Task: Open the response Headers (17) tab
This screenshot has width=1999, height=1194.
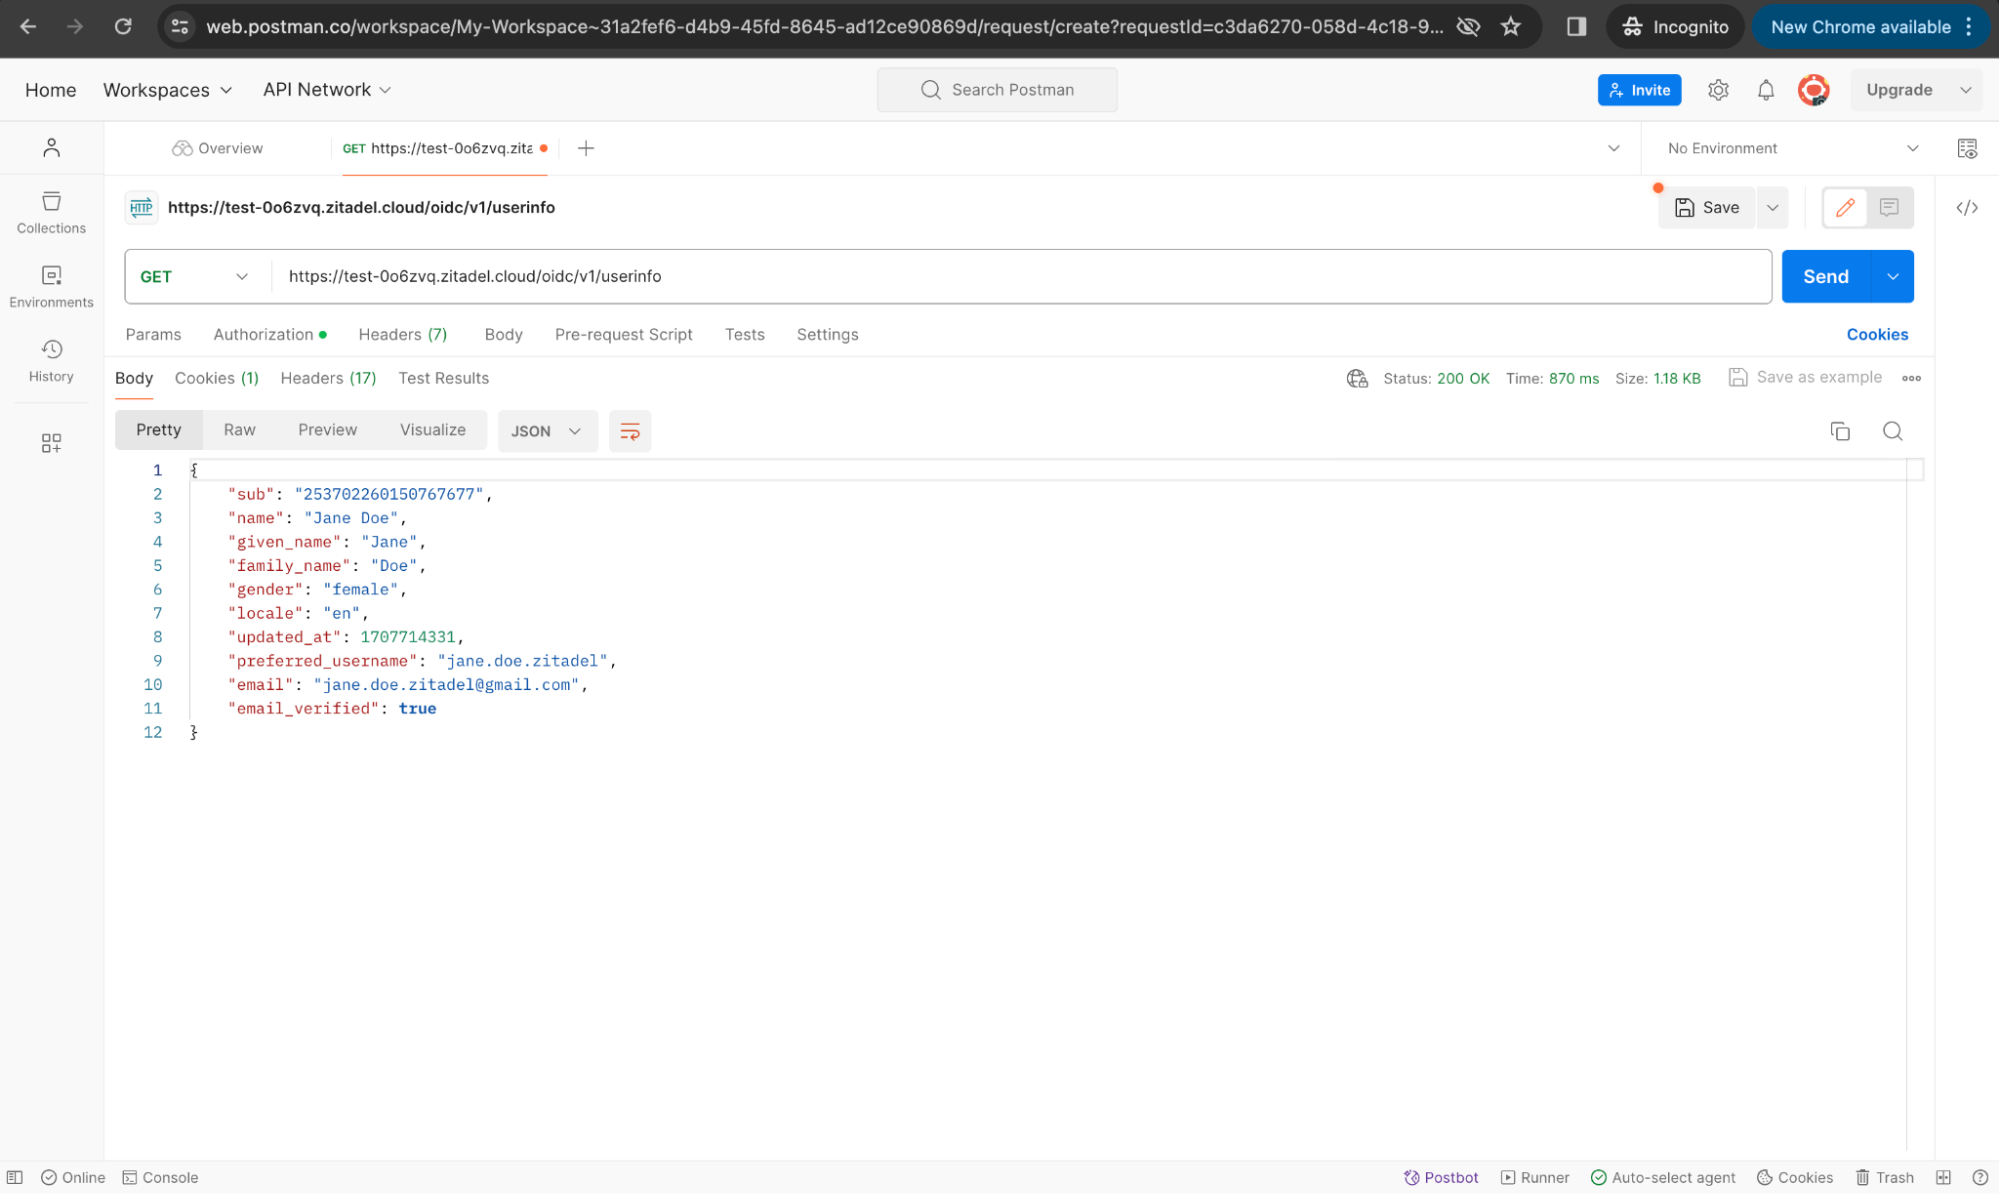Action: click(327, 378)
